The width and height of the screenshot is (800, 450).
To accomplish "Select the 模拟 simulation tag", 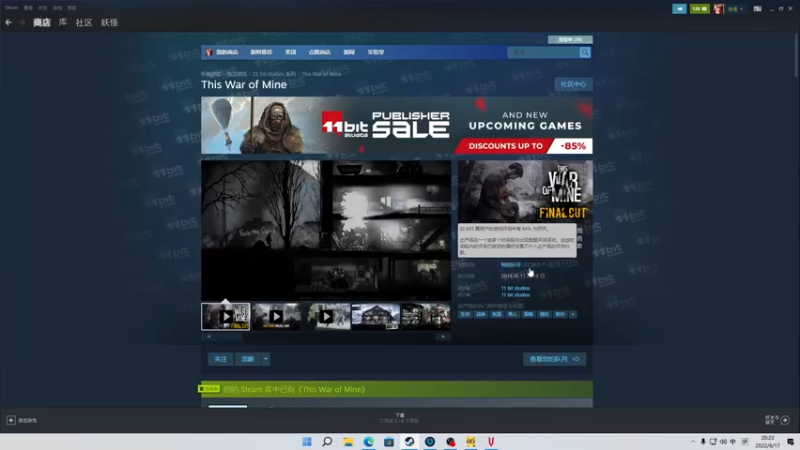I will [x=544, y=314].
